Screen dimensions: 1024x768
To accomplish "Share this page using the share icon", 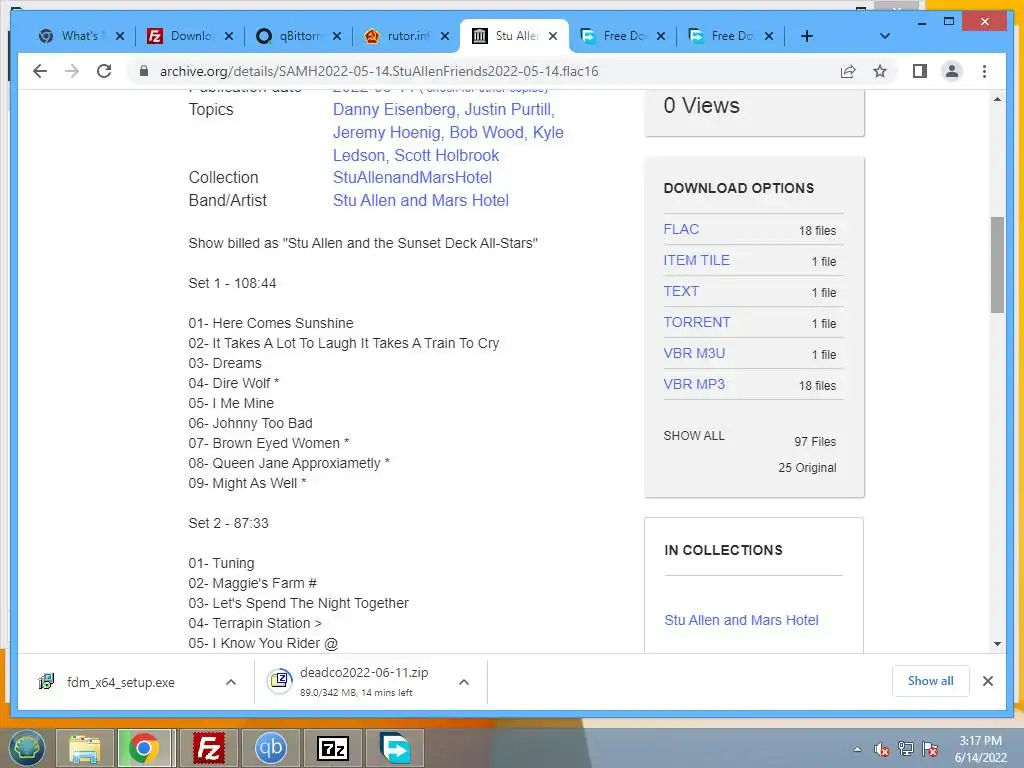I will click(x=848, y=71).
